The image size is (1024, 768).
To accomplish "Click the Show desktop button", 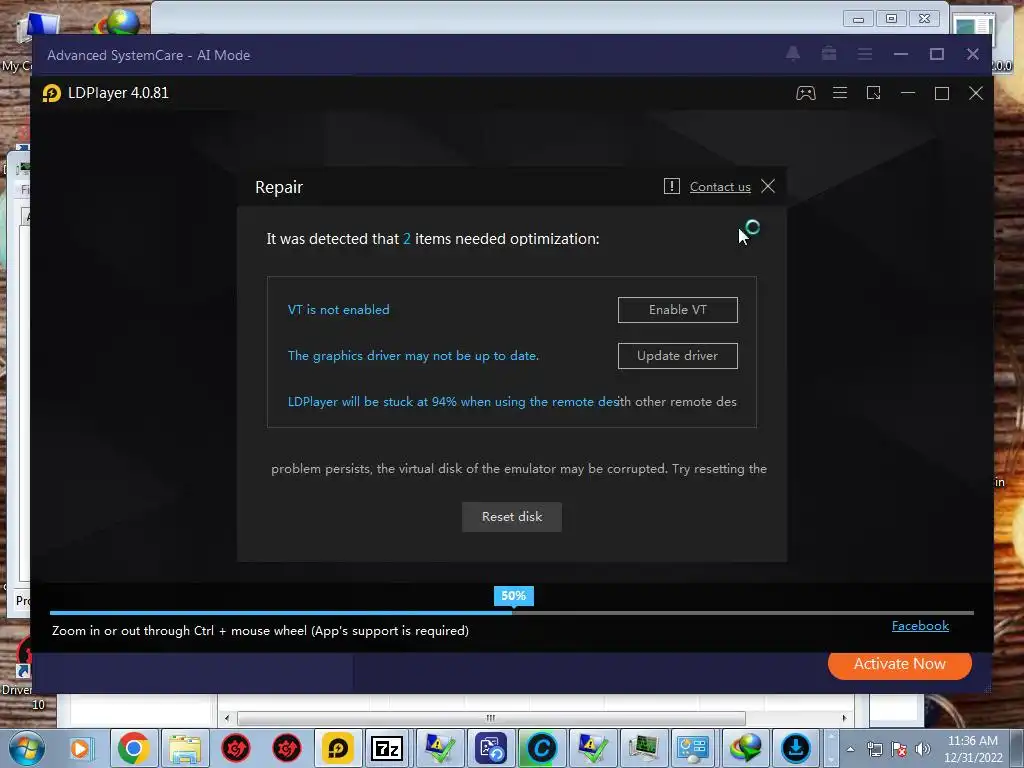I will pos(1017,748).
